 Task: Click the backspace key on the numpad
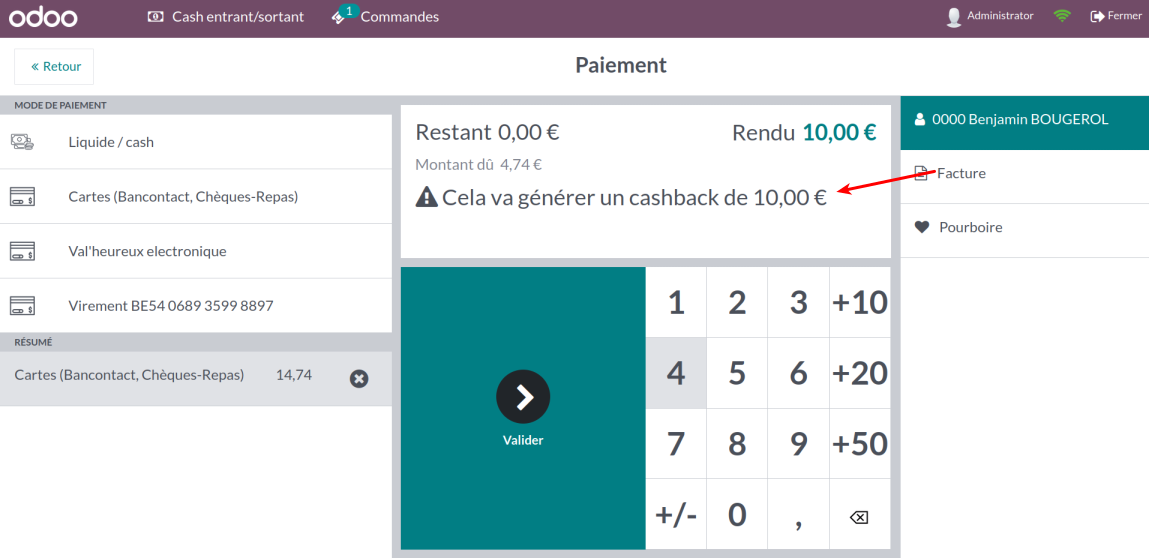click(860, 515)
